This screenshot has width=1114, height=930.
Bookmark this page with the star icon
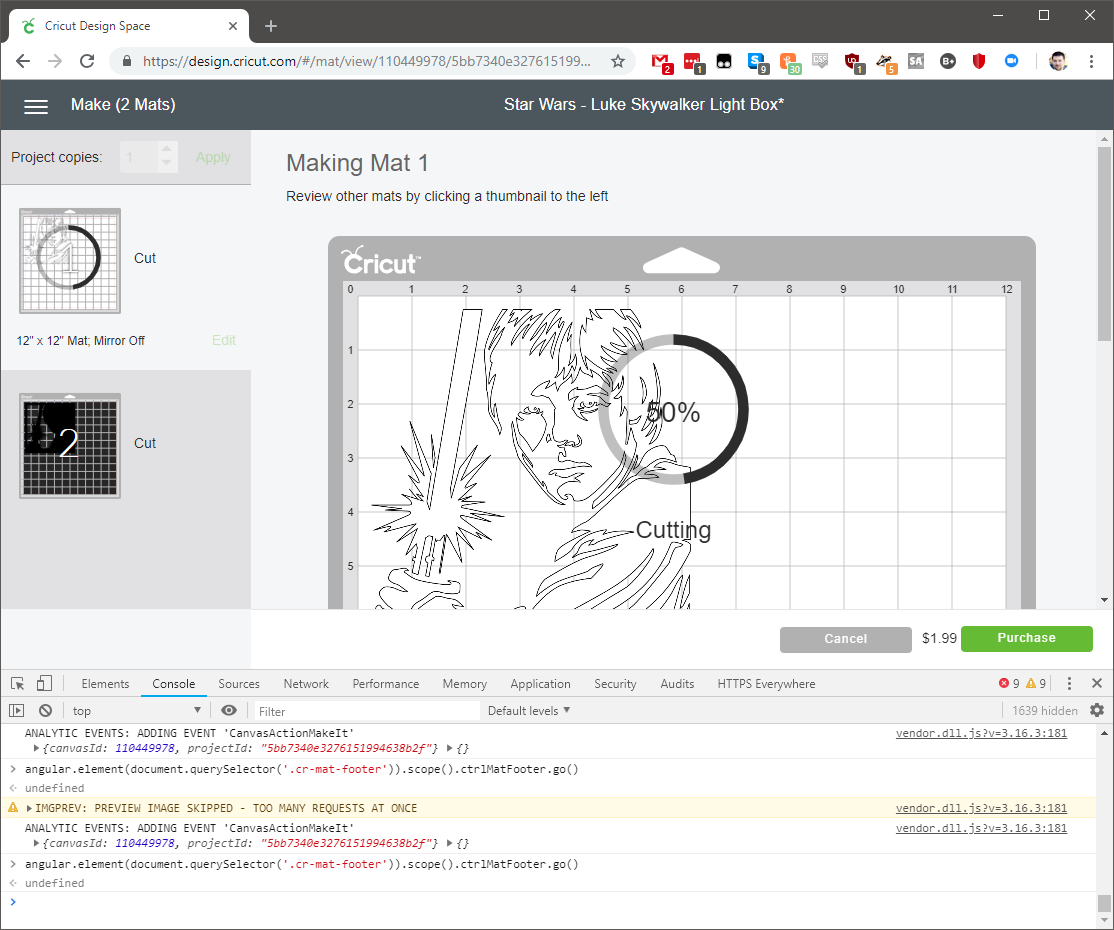pos(618,61)
